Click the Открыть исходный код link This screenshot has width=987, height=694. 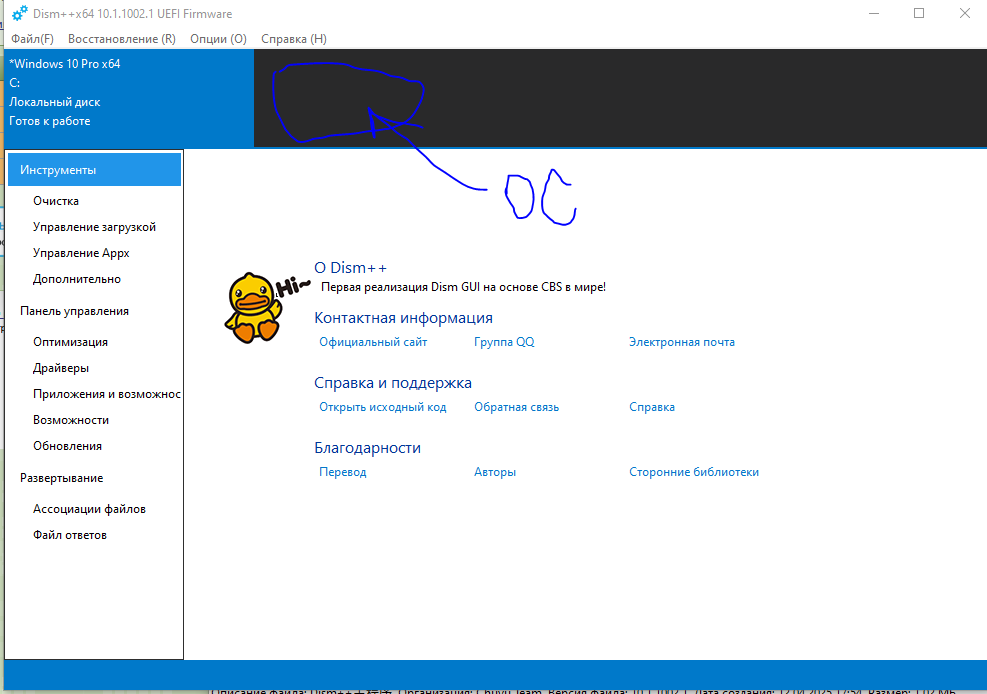383,407
